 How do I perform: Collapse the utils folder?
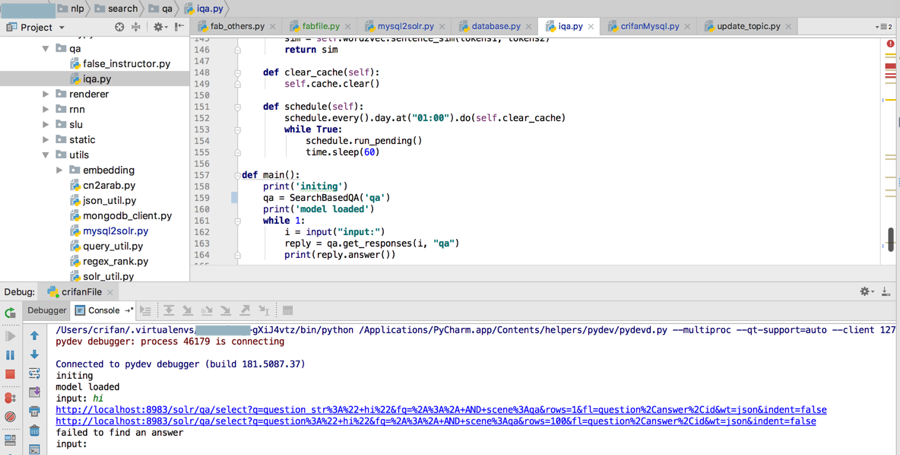45,155
